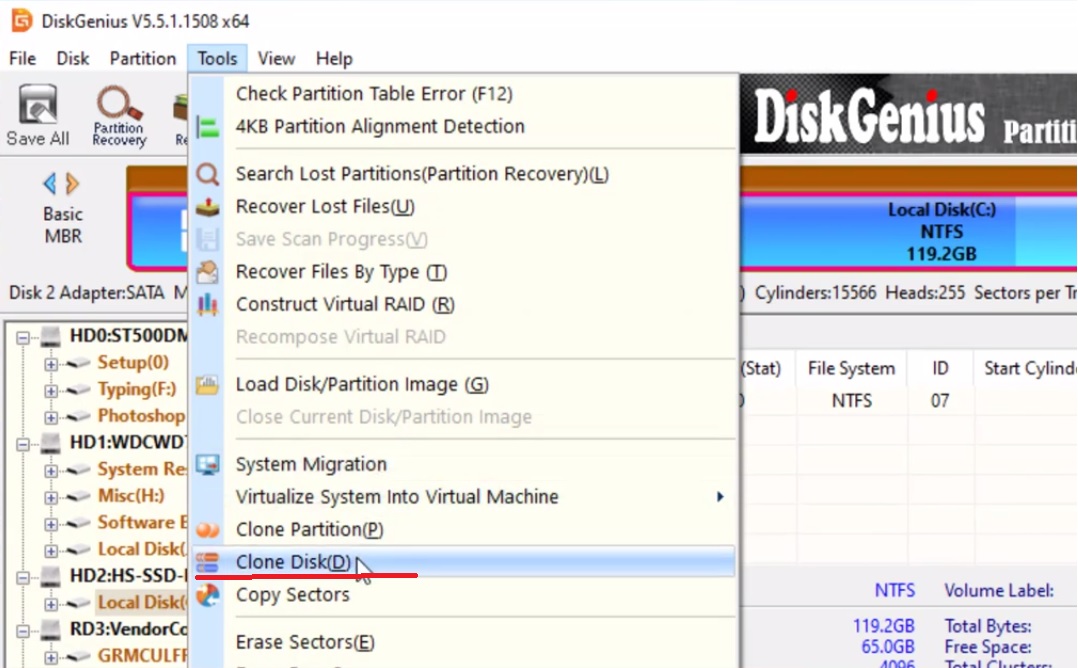
Task: Select the Misc(H:) partition in the tree
Action: click(x=128, y=495)
